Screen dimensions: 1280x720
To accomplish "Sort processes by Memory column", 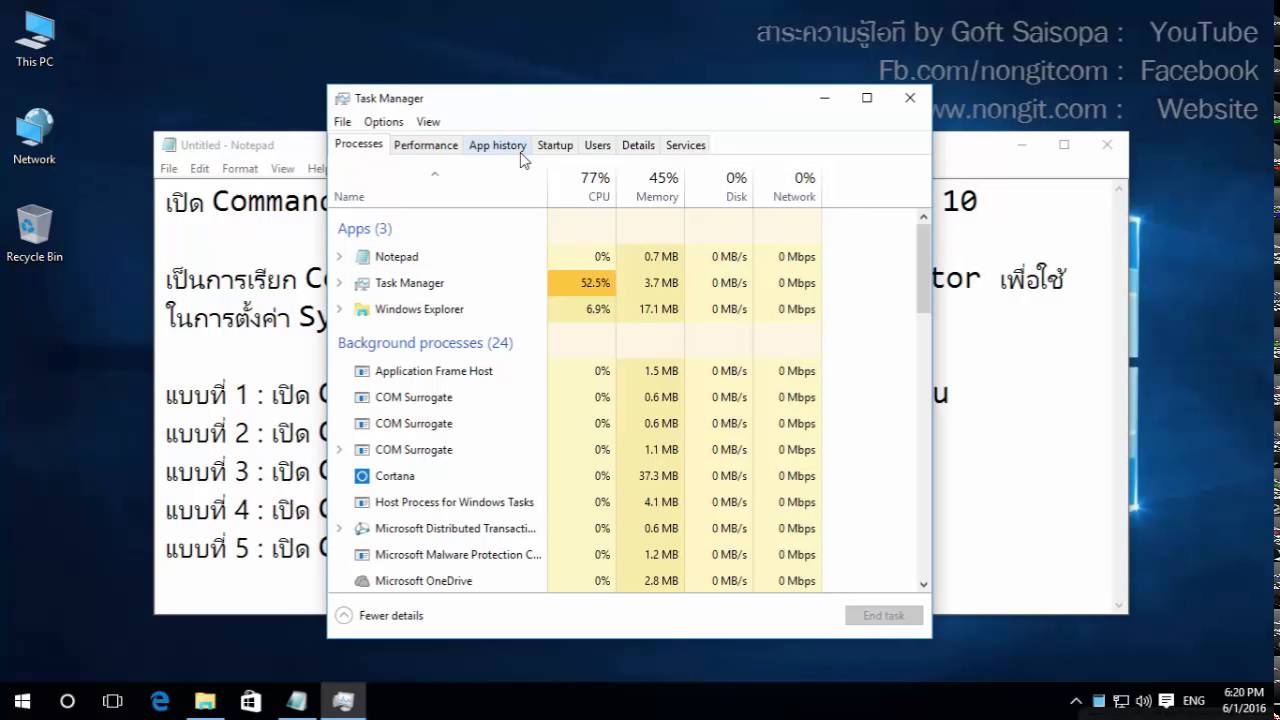I will pos(650,186).
